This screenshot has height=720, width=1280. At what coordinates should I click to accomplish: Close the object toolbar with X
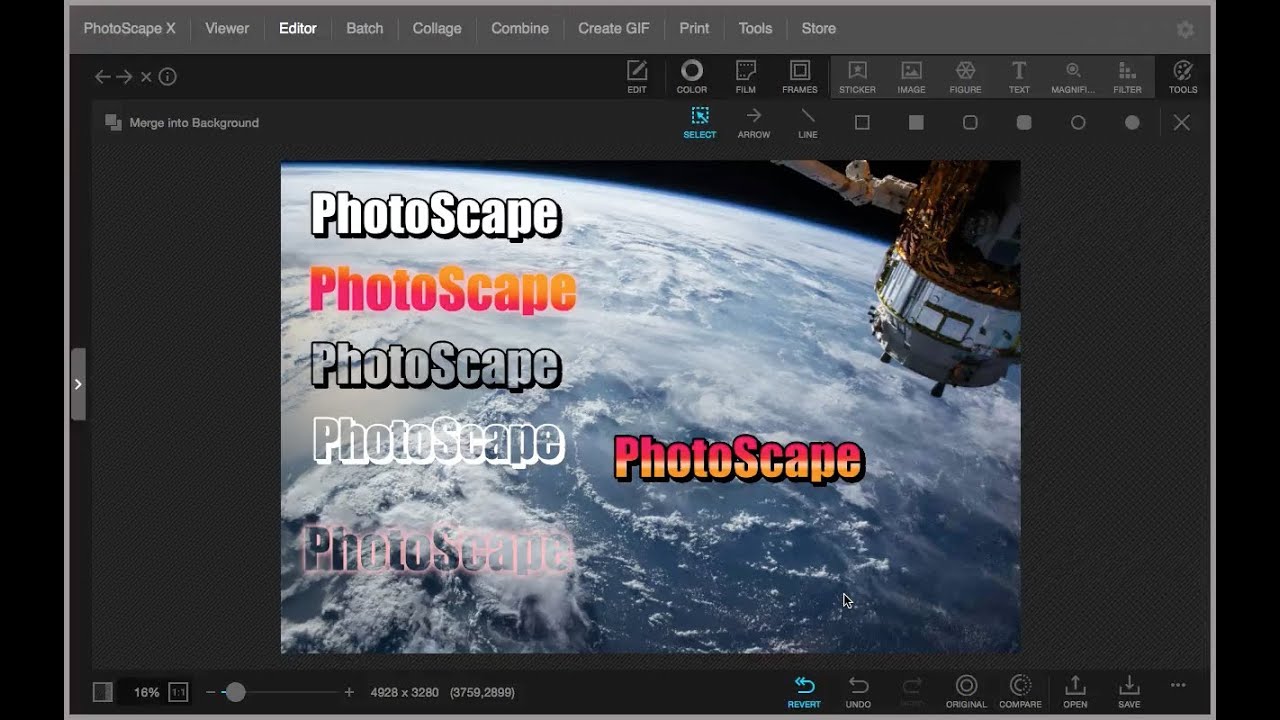tap(1182, 122)
